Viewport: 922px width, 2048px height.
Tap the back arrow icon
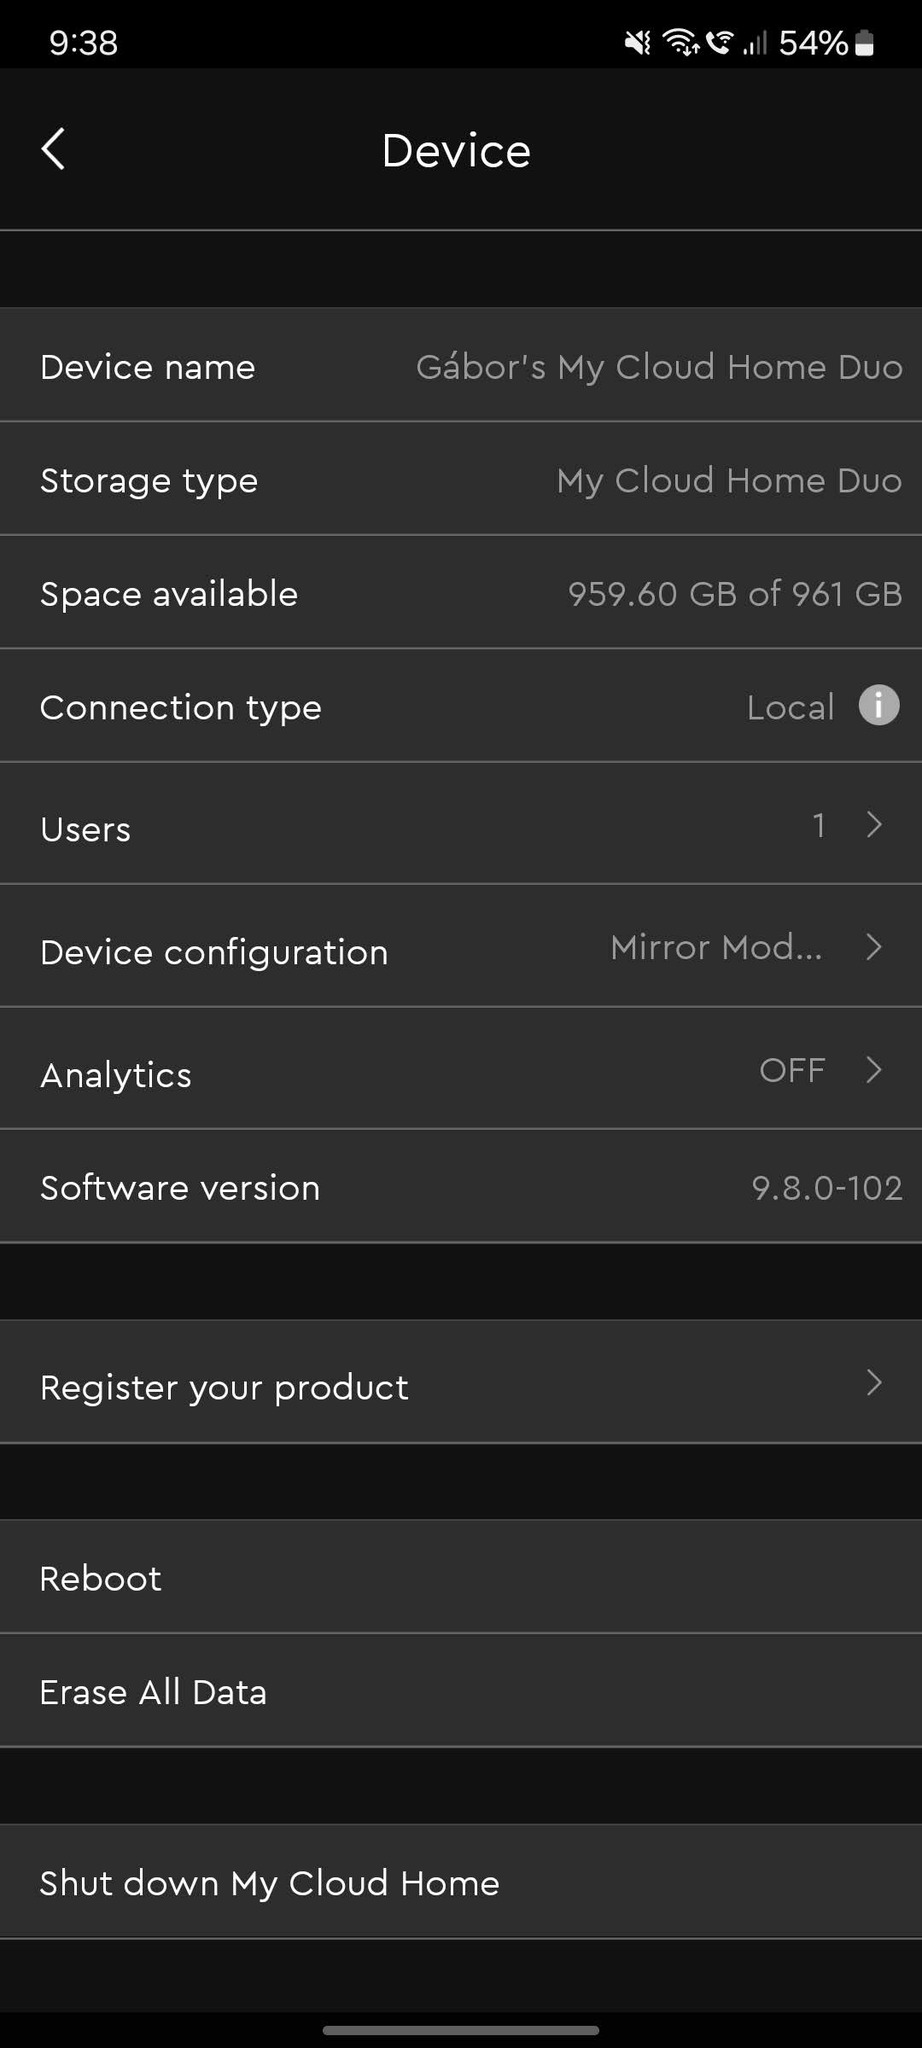(x=54, y=150)
